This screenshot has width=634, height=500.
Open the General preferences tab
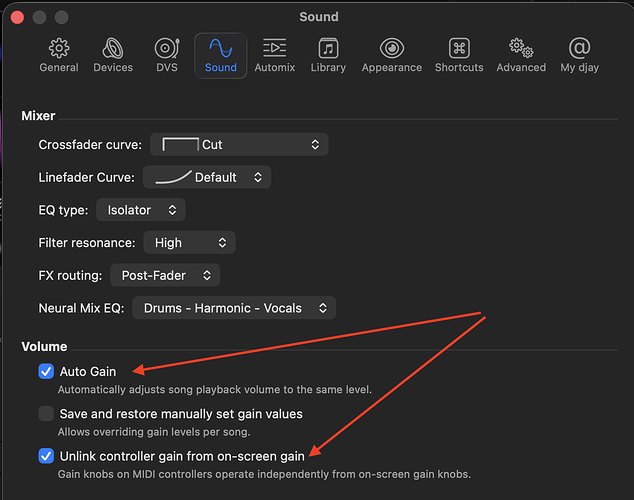tap(59, 56)
